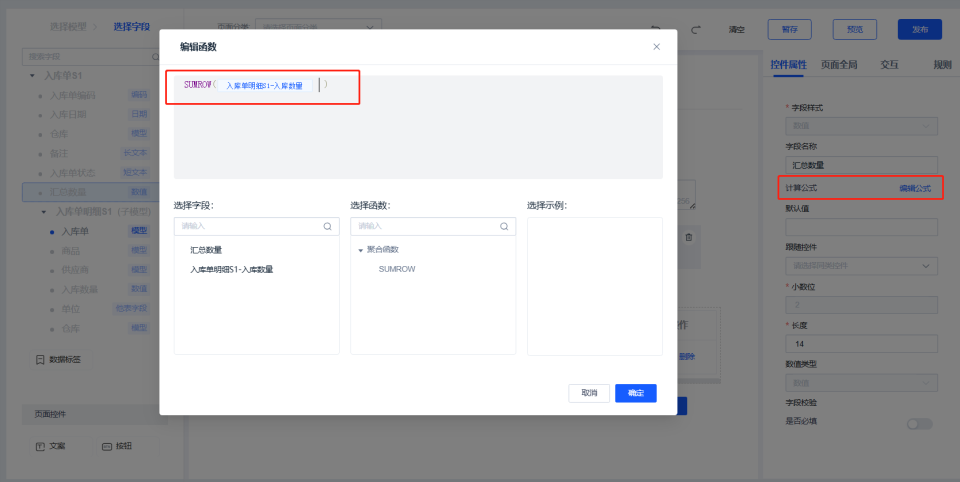Click search icon in 搜索字段 box
The height and width of the screenshot is (482, 960).
coord(156,56)
